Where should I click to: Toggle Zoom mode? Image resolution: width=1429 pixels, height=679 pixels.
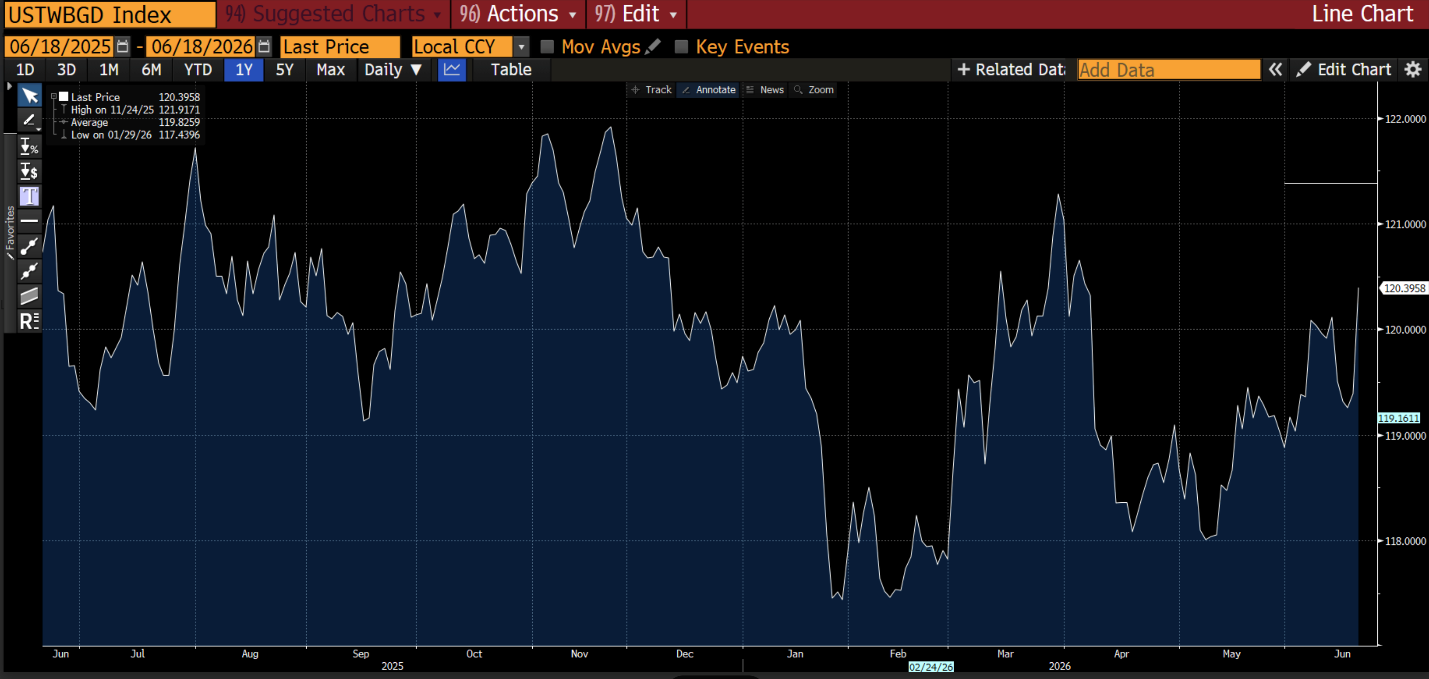[813, 90]
